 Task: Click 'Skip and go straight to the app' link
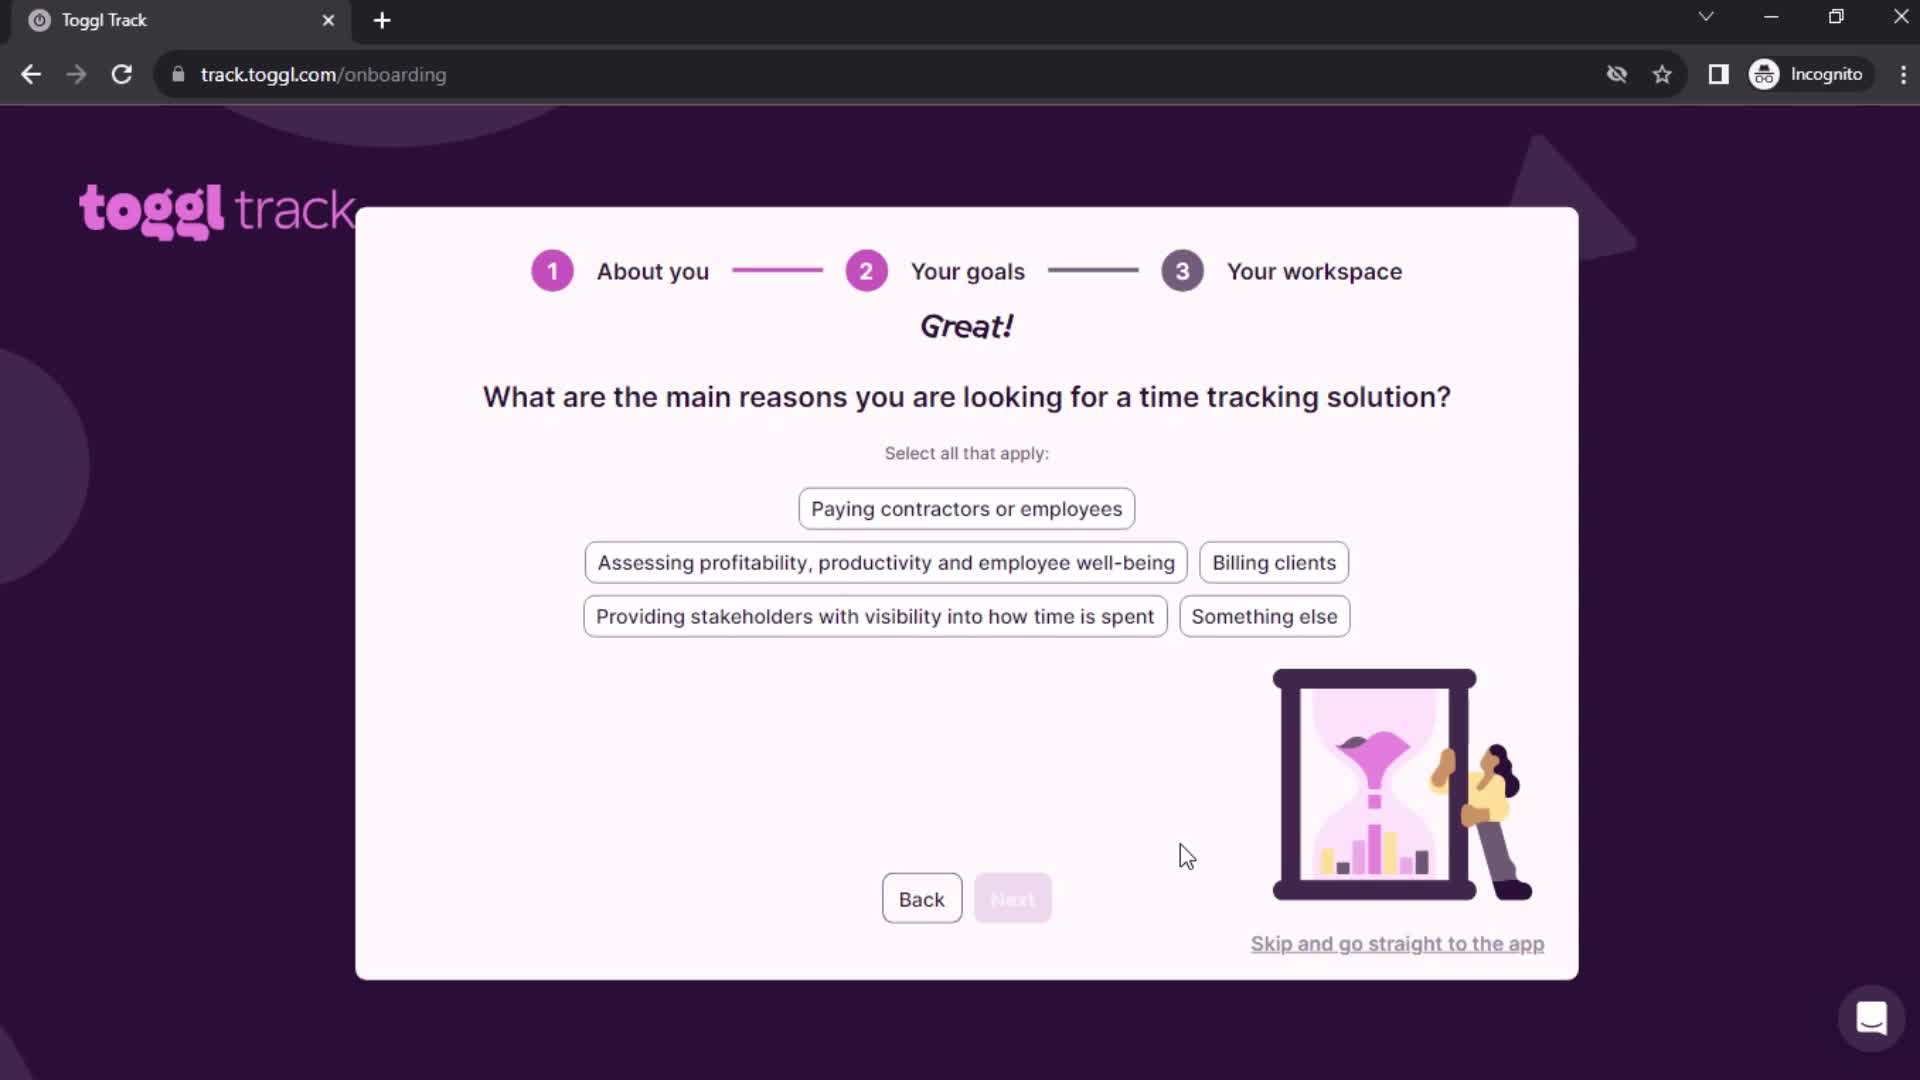1396,943
